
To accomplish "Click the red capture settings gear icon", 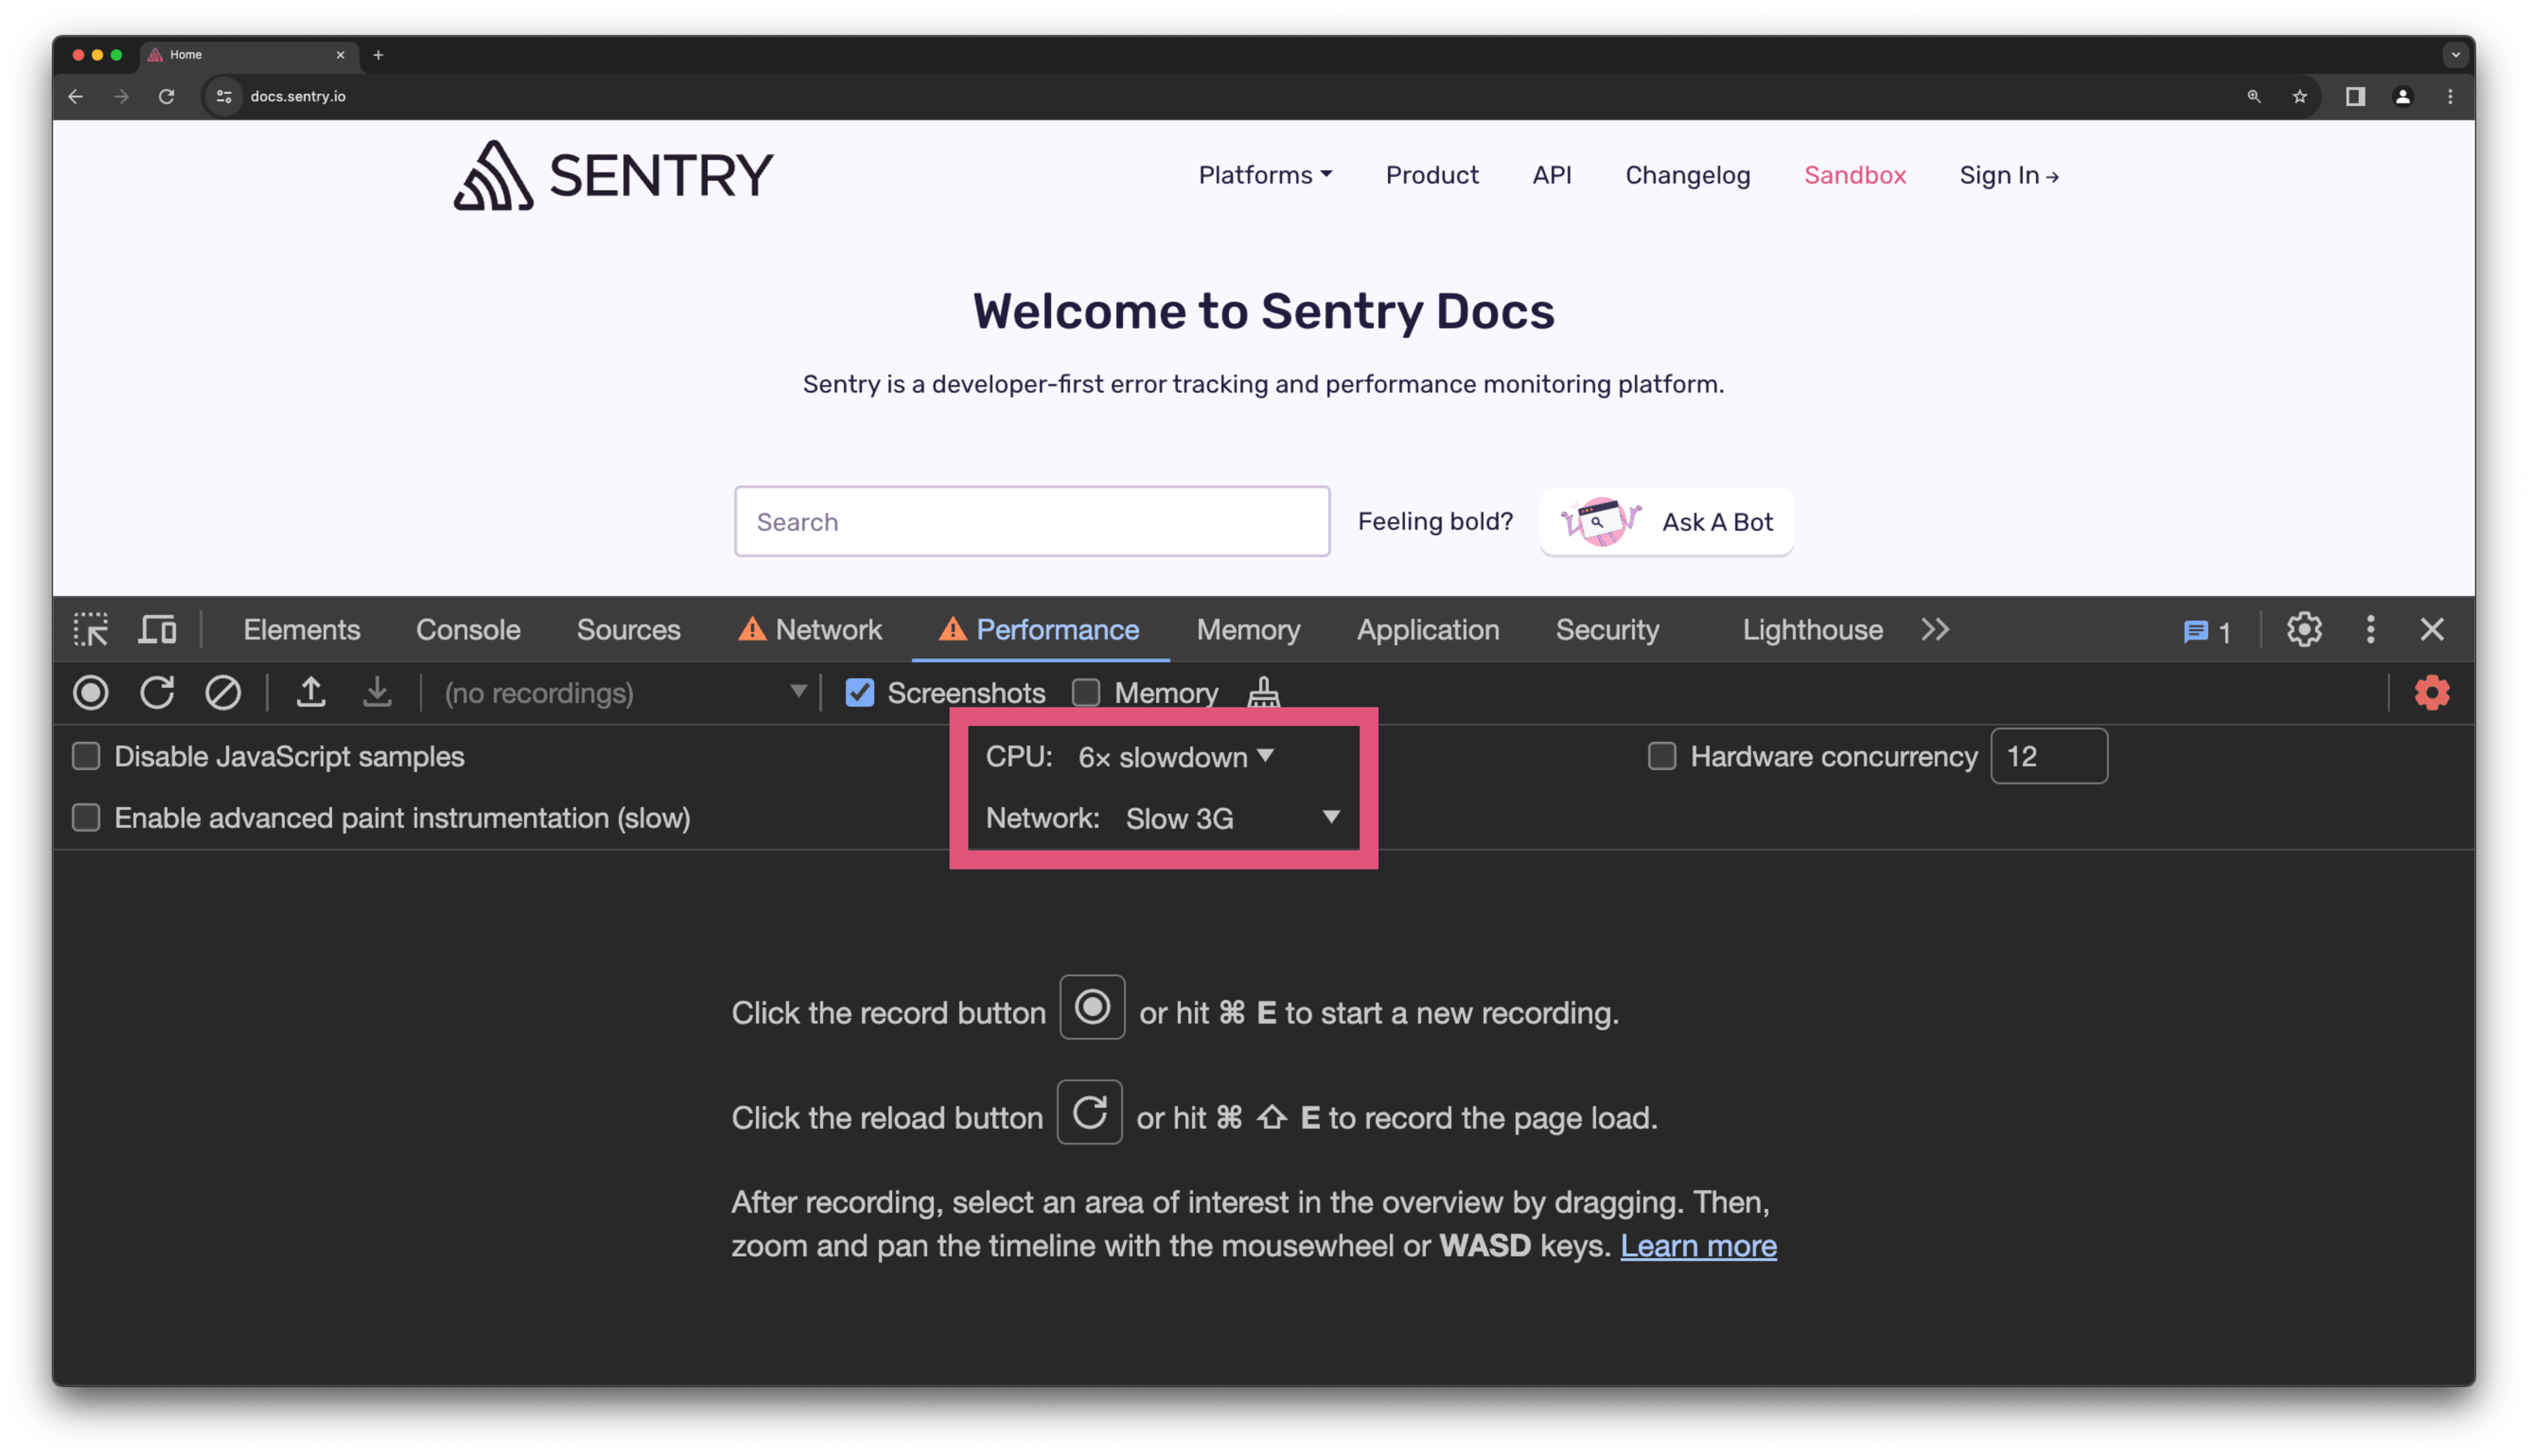I will (x=2432, y=693).
